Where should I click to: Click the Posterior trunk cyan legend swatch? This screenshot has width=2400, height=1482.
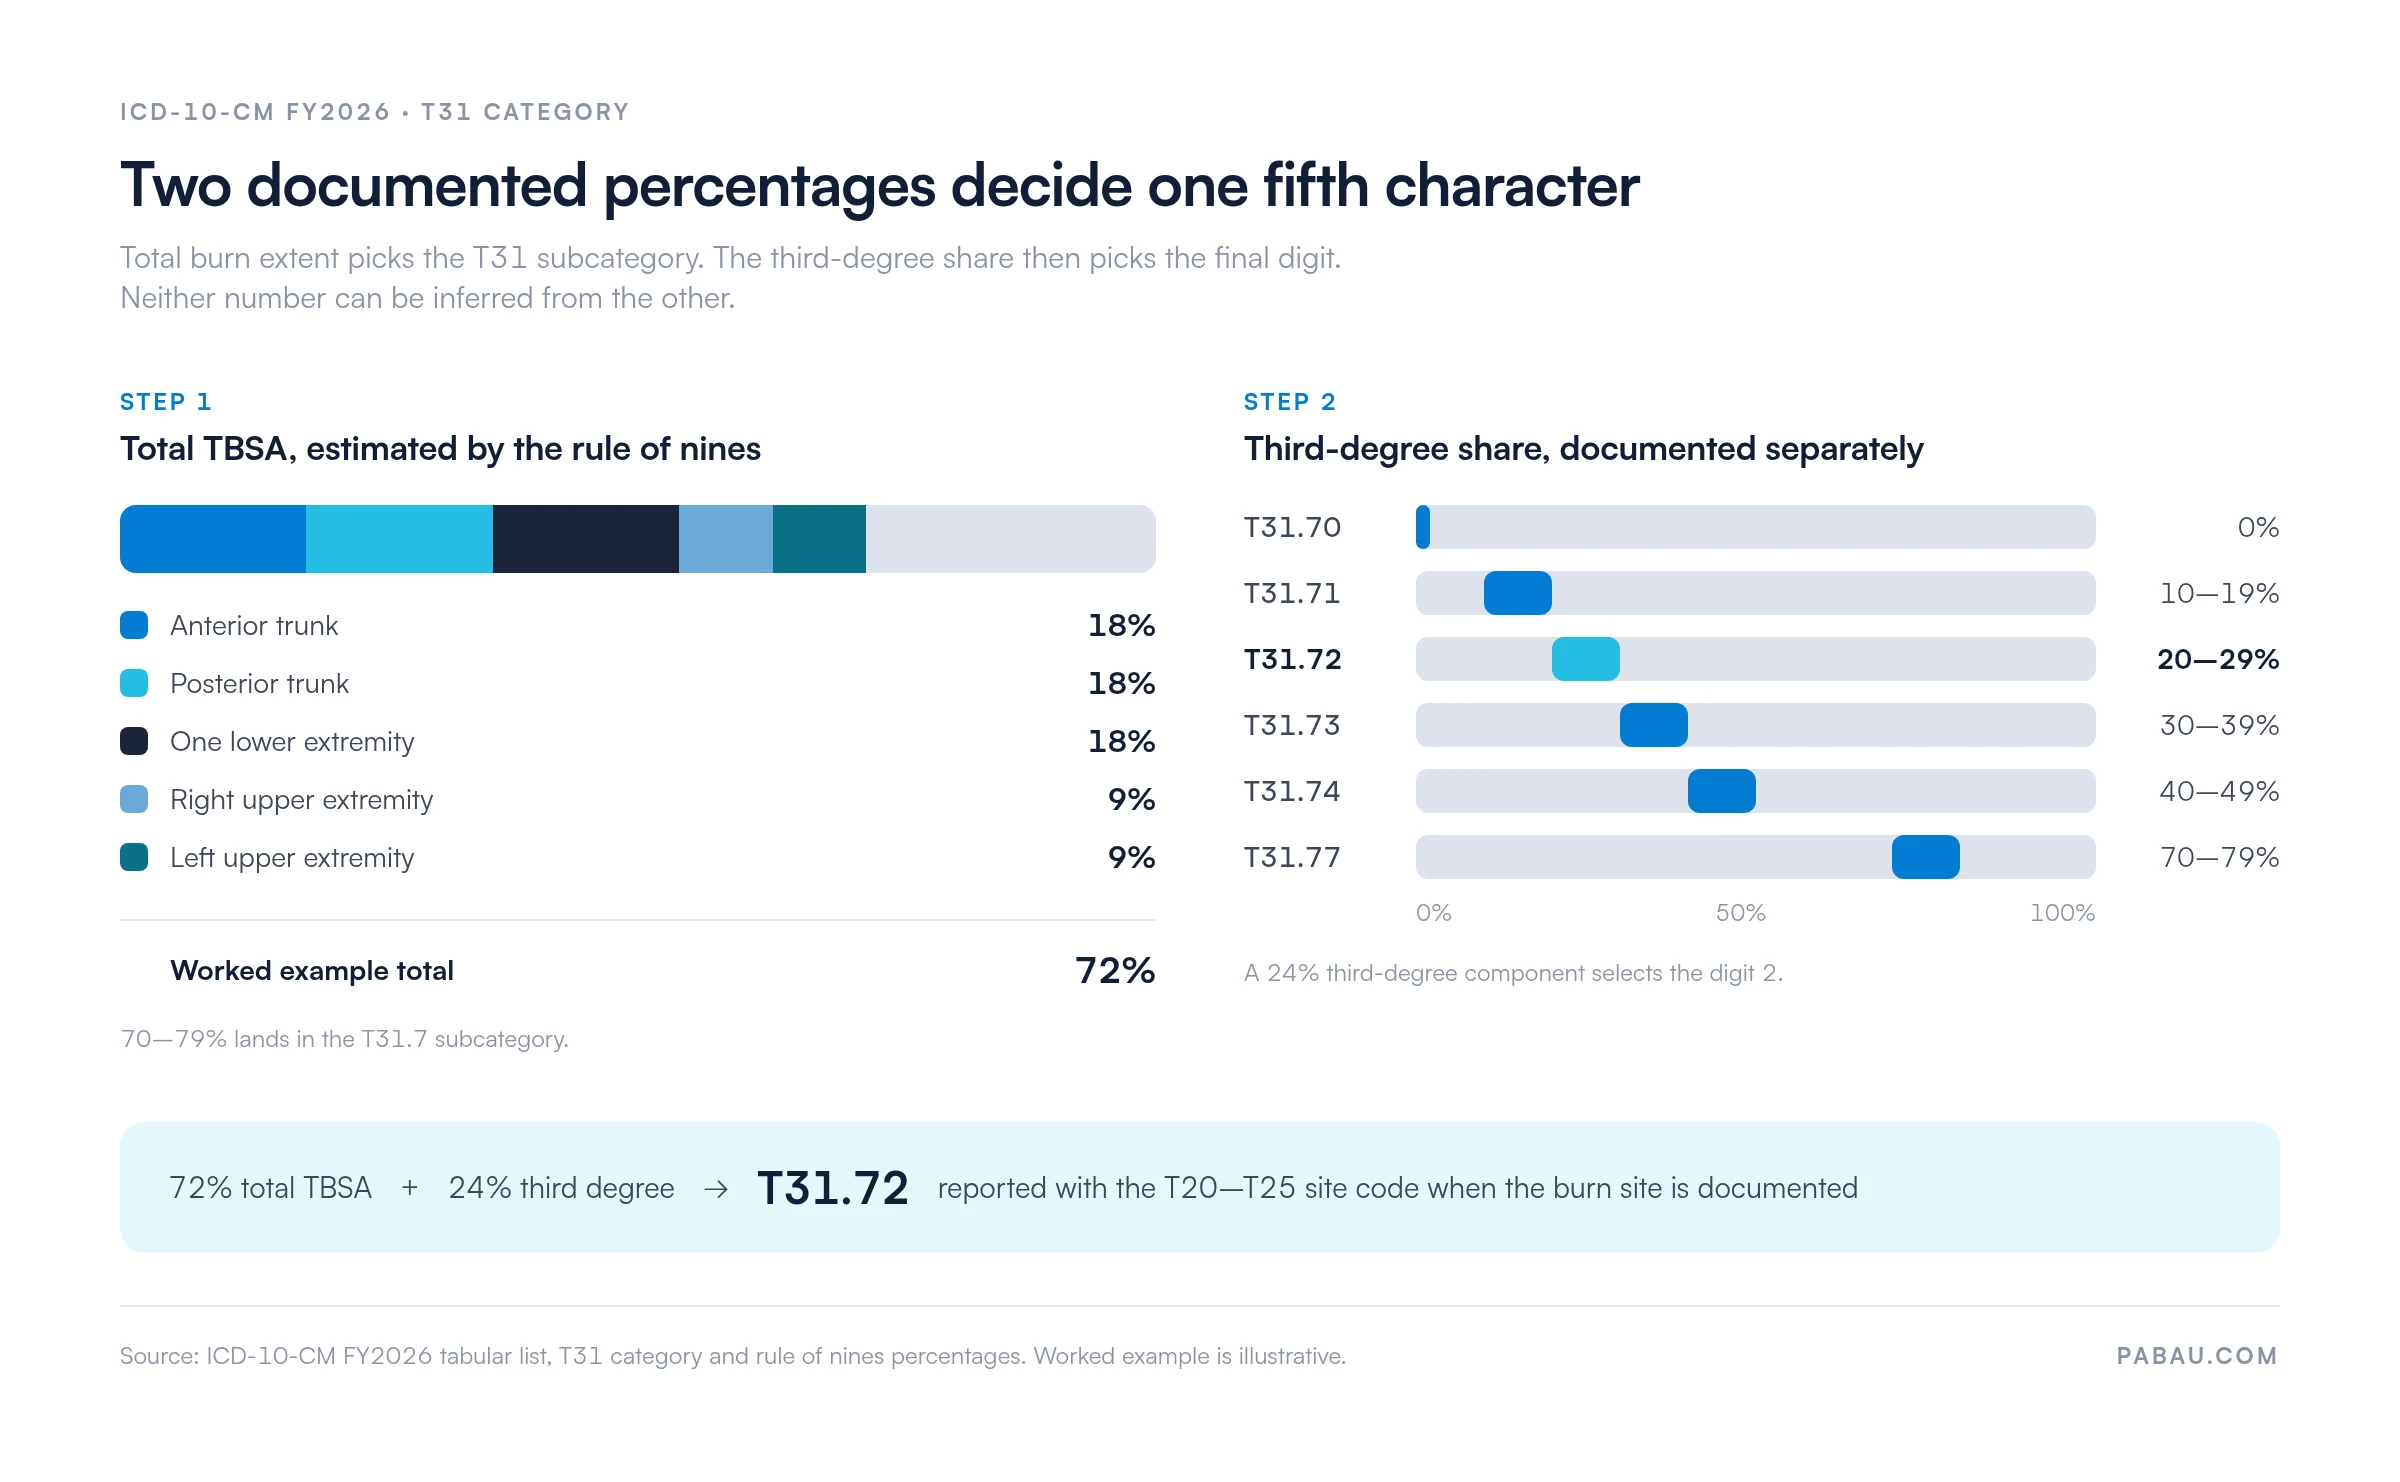134,683
